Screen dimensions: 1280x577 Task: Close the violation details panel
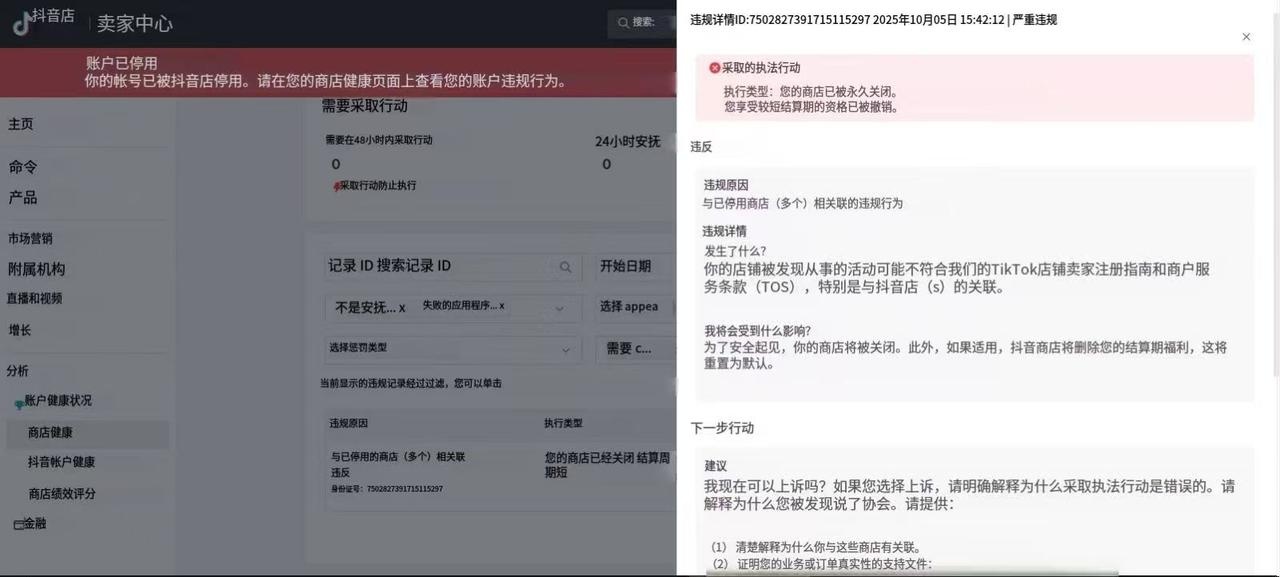pos(1246,37)
